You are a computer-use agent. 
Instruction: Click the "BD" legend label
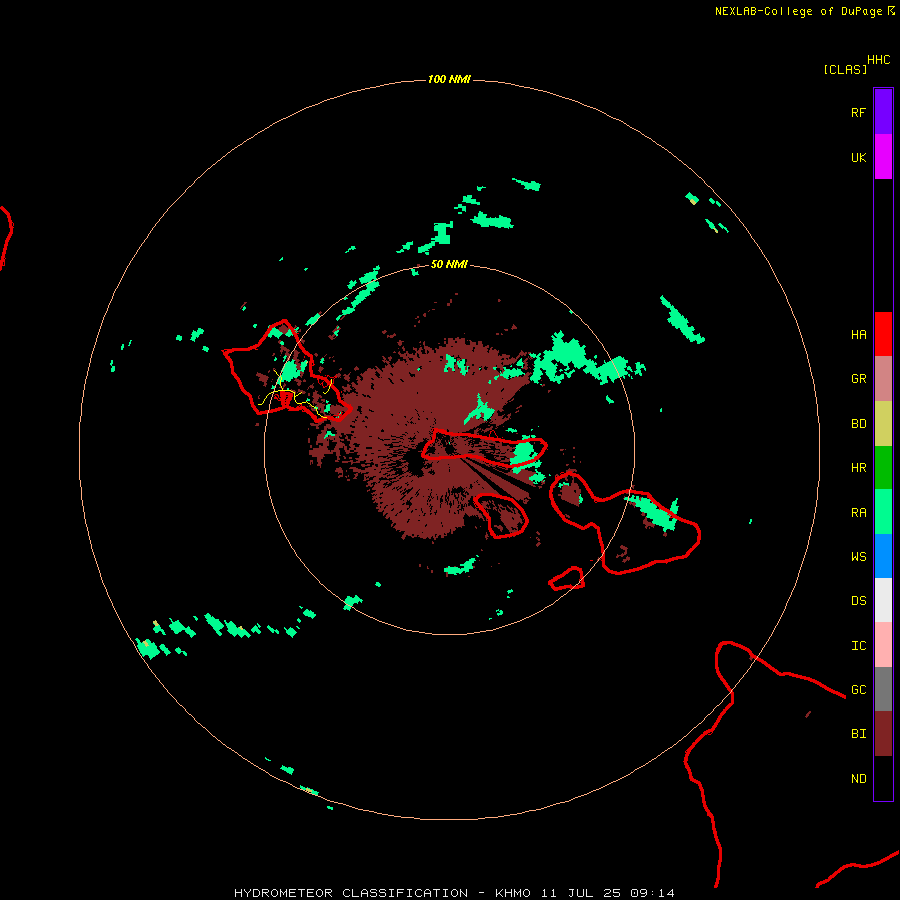[x=859, y=424]
